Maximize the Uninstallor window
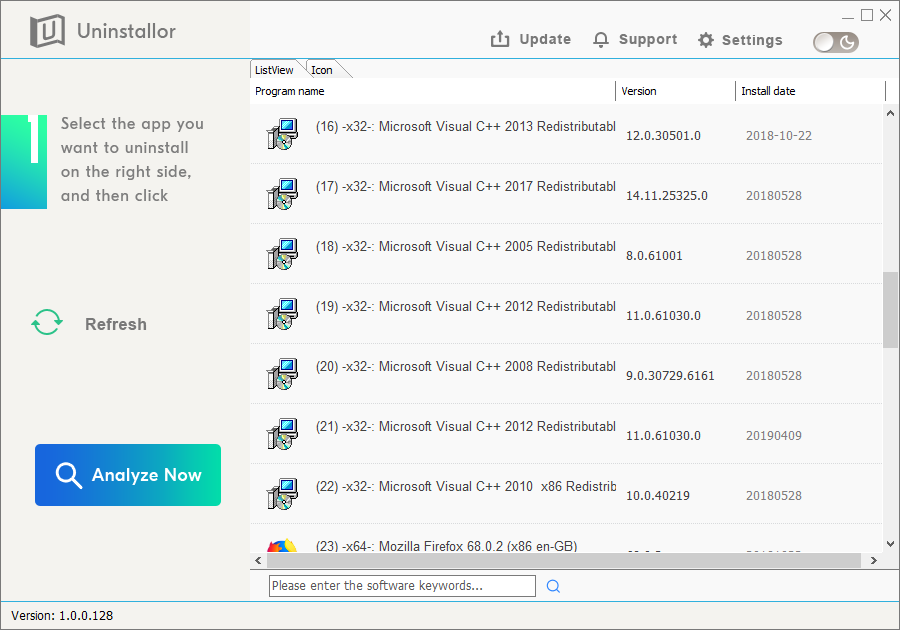Viewport: 900px width, 630px height. [x=867, y=15]
